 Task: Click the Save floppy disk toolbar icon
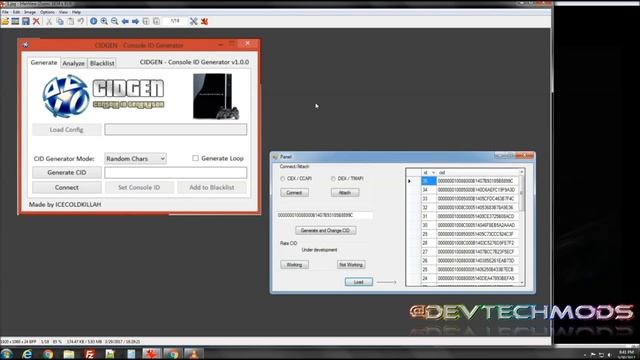26,21
